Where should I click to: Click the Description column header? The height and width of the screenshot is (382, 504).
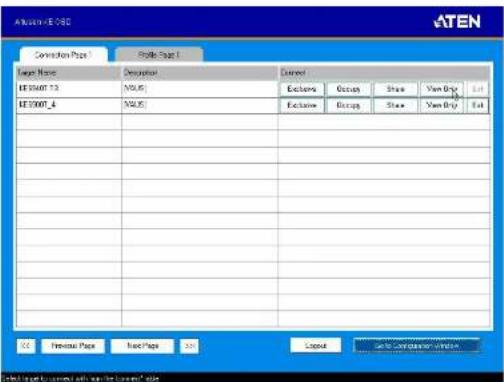(x=199, y=73)
